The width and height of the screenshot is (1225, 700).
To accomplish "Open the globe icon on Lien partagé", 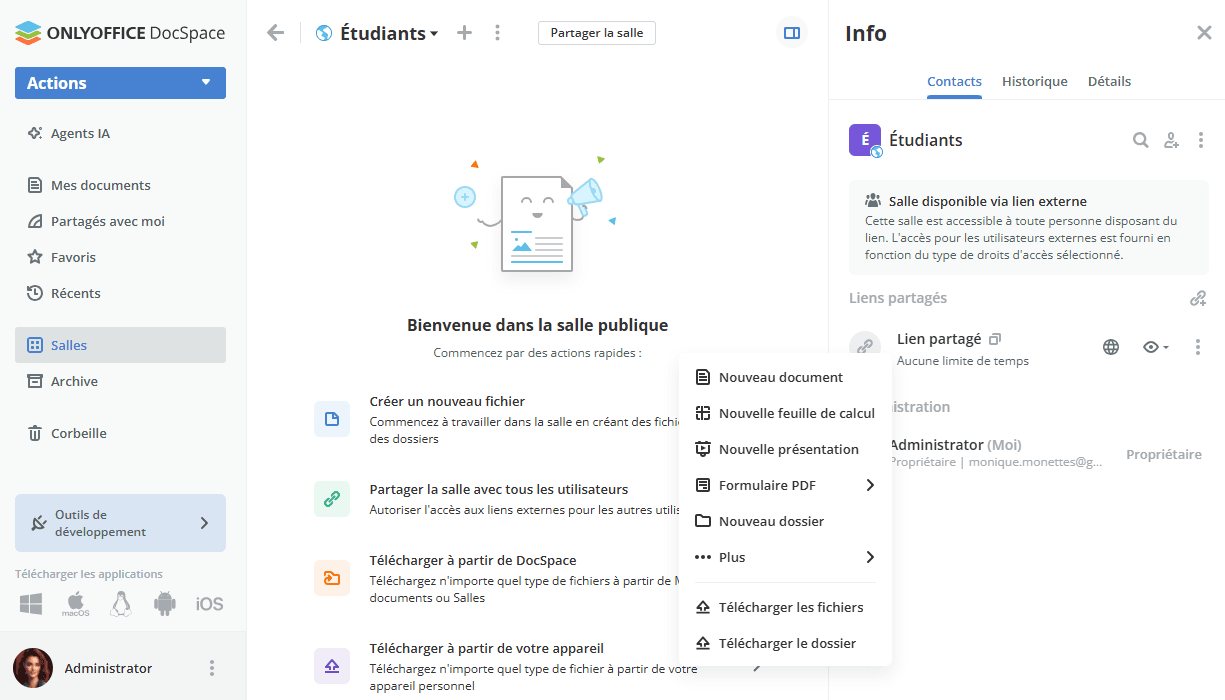I will pos(1111,346).
